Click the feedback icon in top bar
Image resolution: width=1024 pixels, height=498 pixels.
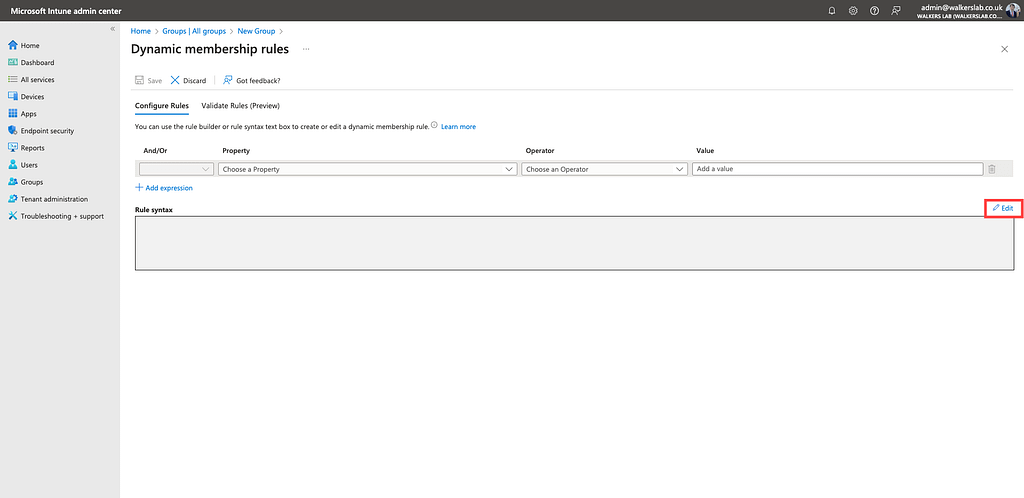coord(896,10)
